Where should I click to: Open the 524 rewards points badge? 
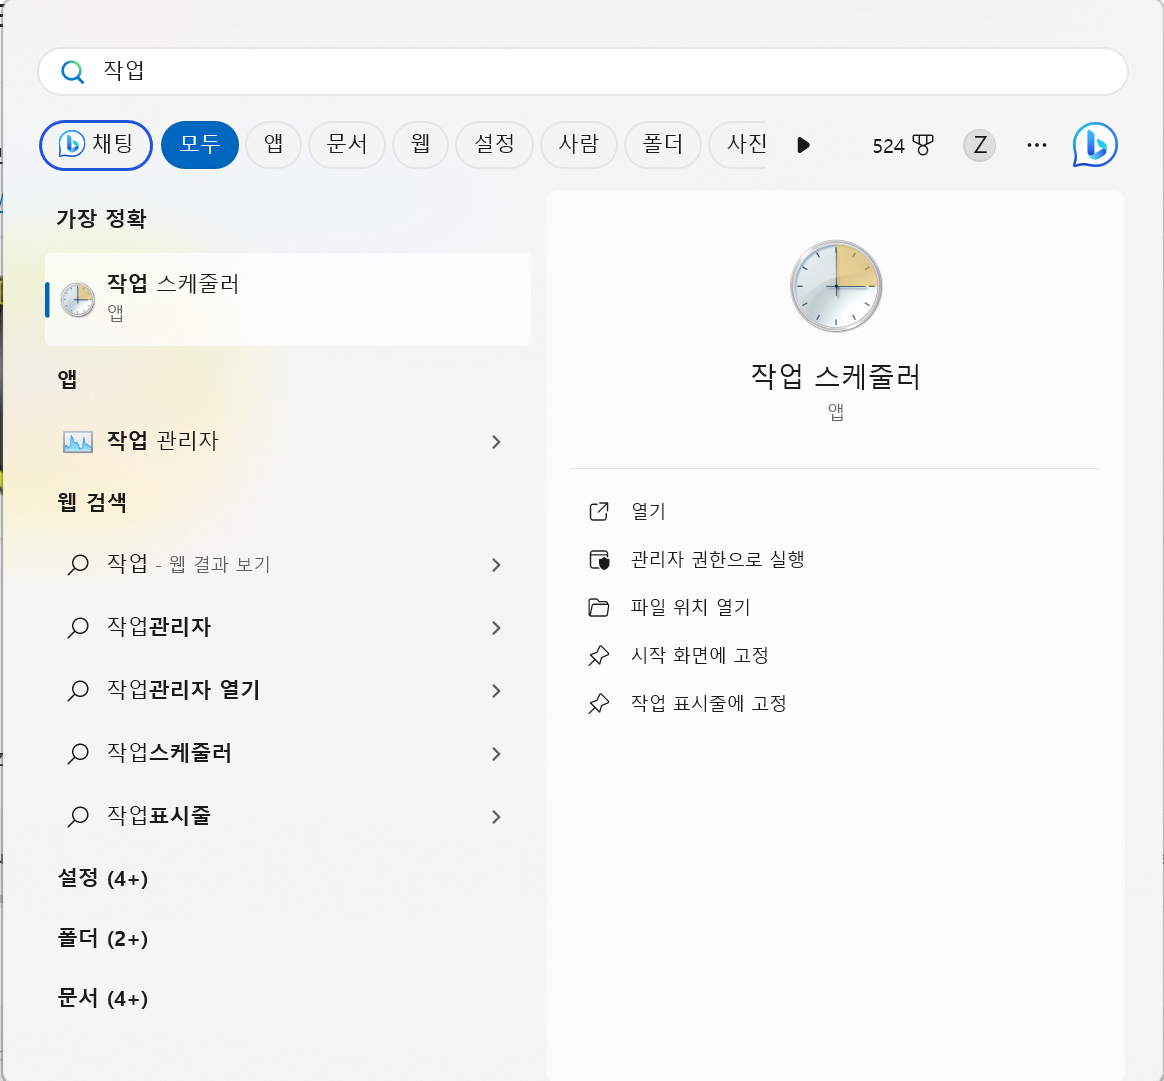(x=903, y=146)
